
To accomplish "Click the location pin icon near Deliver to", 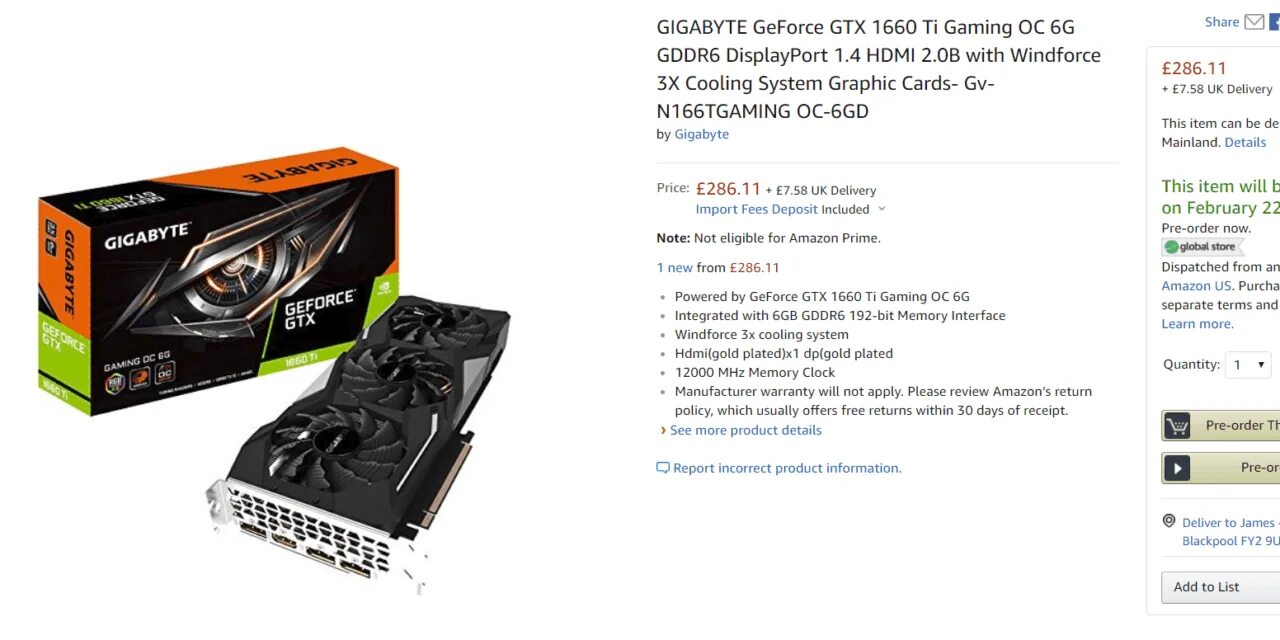I will click(x=1168, y=521).
